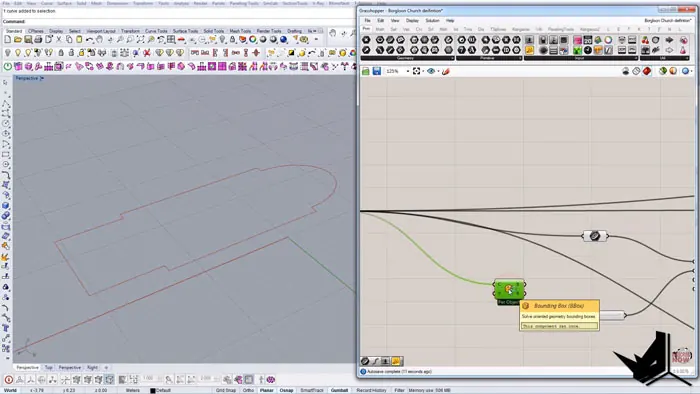Open the Solution menu in Grasshopper
Image resolution: width=700 pixels, height=394 pixels.
(x=432, y=21)
